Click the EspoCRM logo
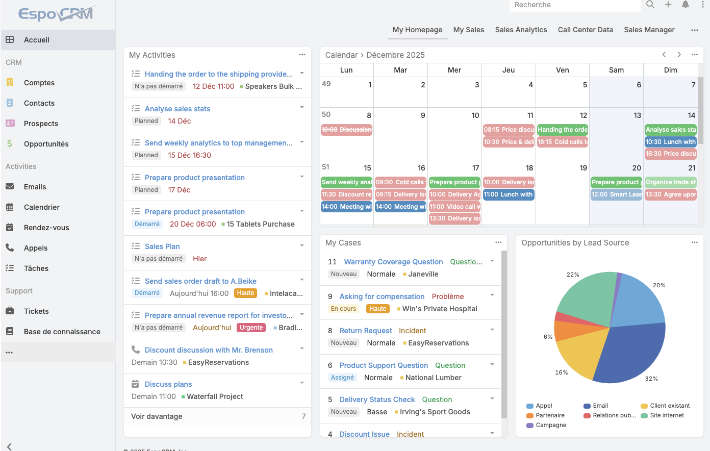Viewport: 710px width, 451px height. tap(56, 14)
